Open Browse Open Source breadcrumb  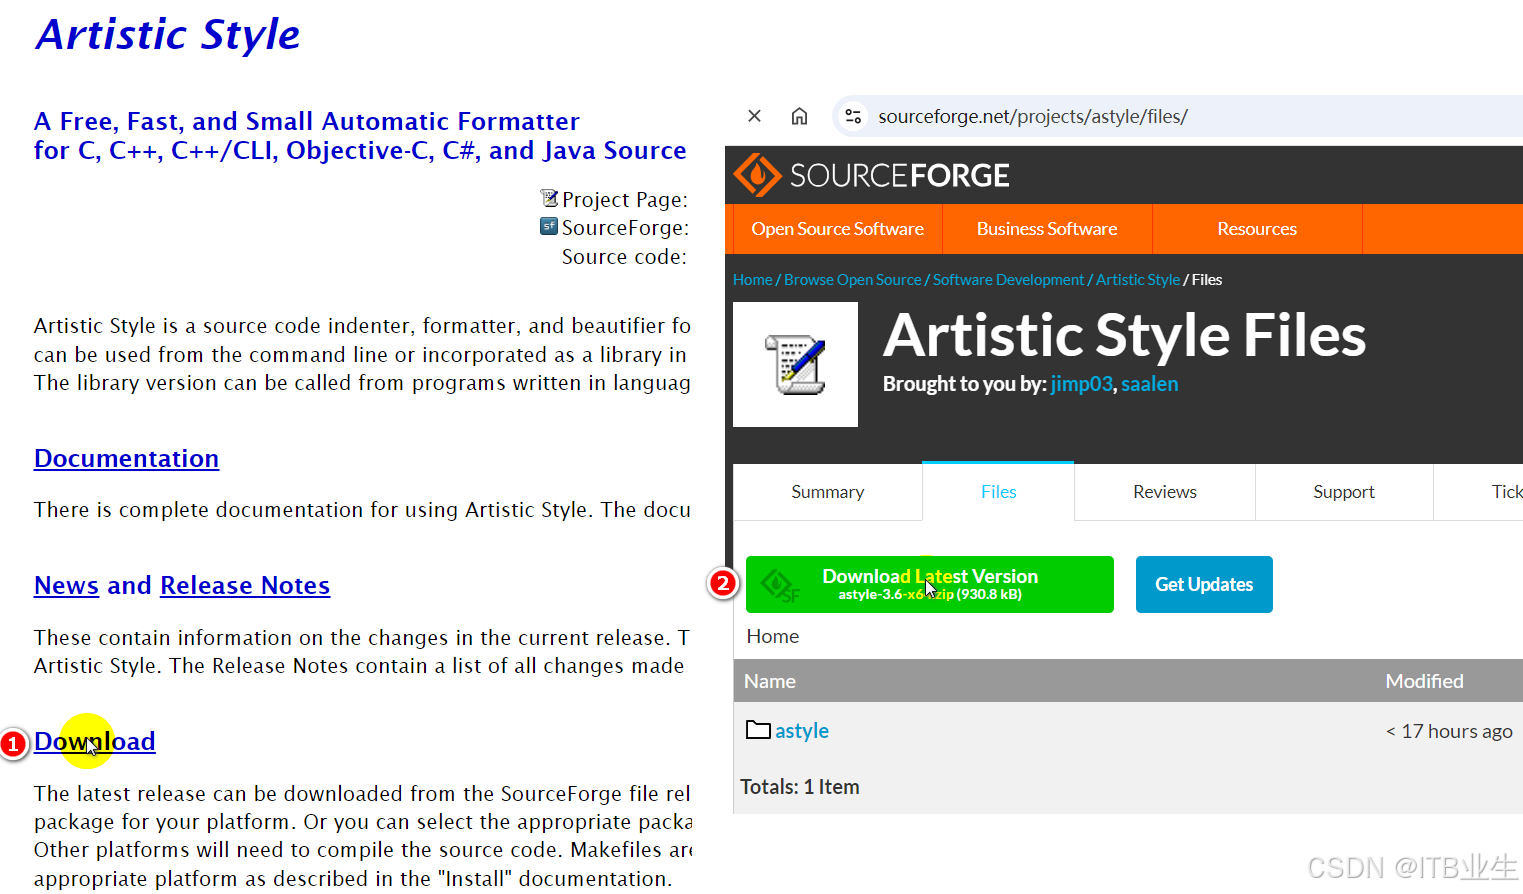[853, 280]
